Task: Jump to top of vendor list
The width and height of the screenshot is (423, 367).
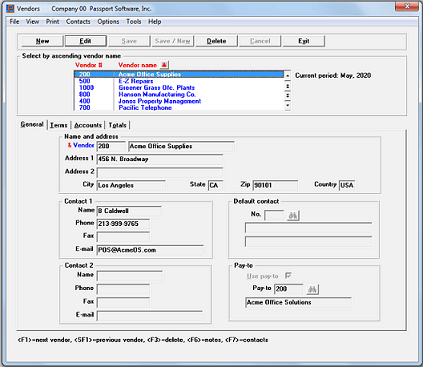Action: tap(287, 76)
